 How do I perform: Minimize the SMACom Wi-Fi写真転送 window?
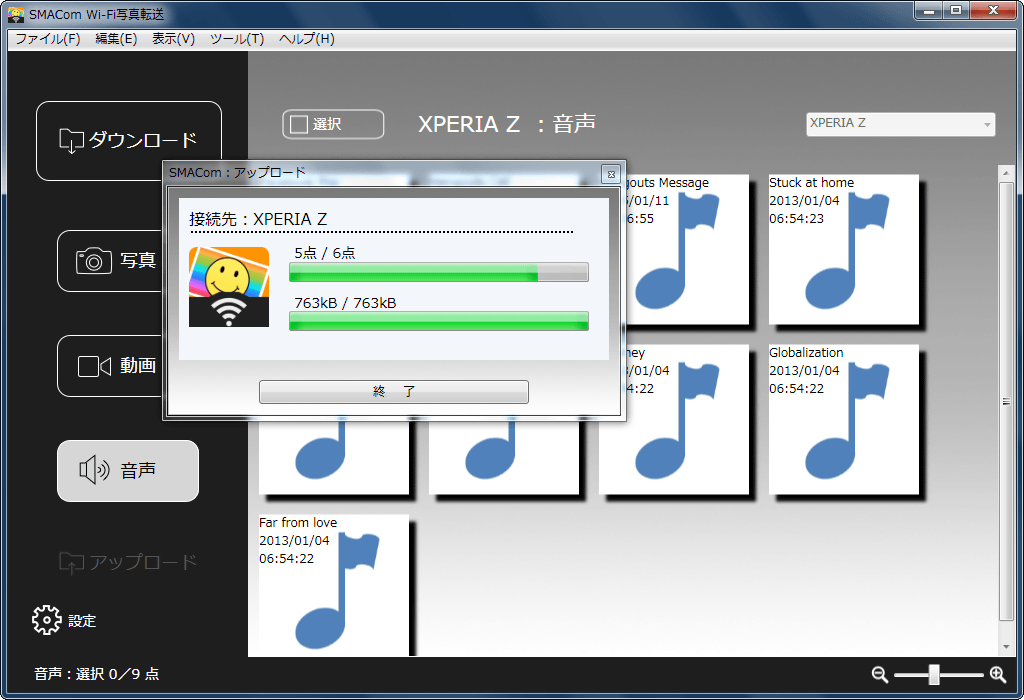[x=929, y=11]
